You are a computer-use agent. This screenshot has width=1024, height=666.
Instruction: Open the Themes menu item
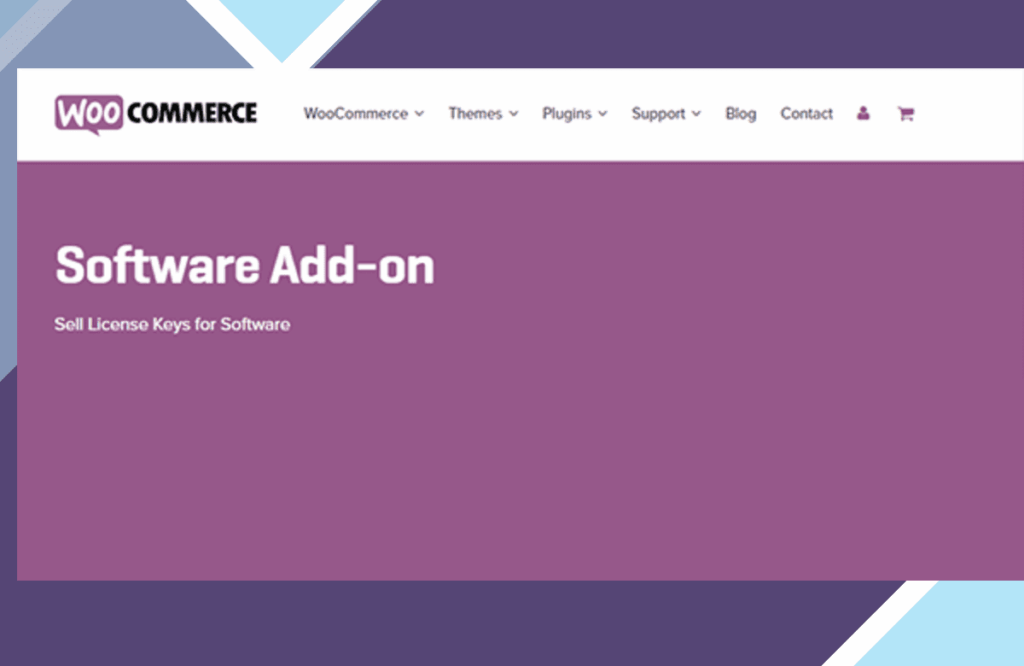coord(474,114)
